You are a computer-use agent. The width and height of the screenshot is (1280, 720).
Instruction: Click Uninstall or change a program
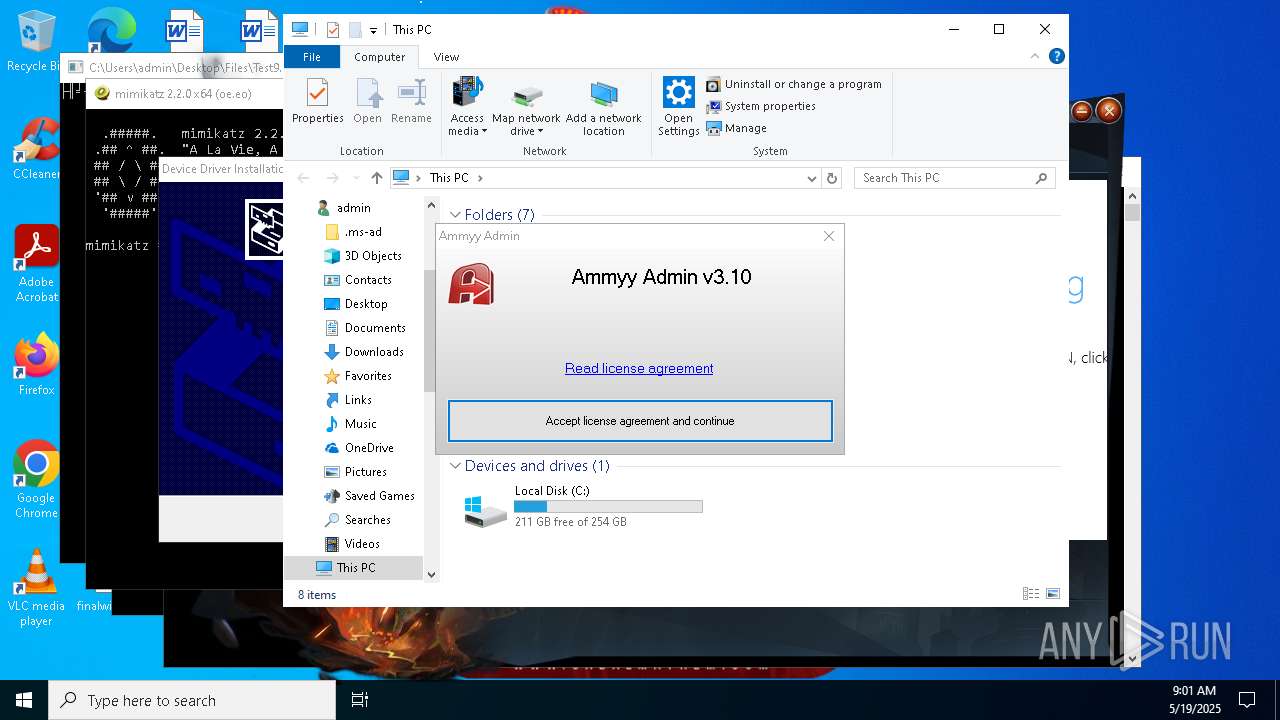pos(794,84)
